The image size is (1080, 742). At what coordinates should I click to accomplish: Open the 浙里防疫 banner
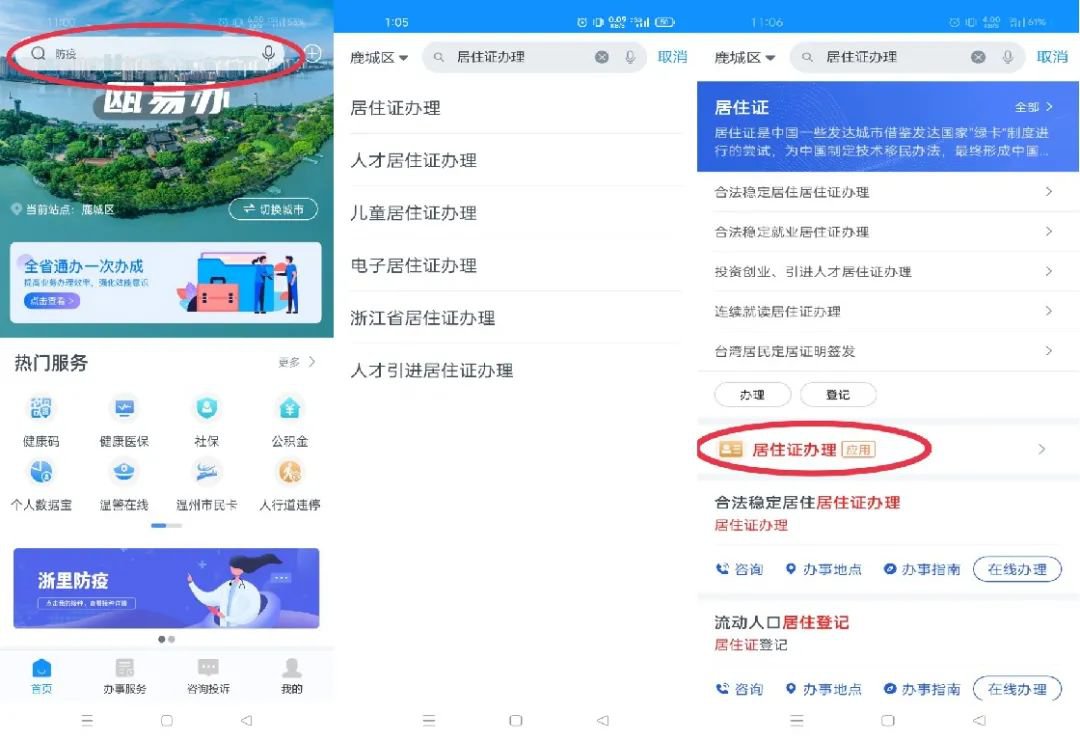point(166,588)
